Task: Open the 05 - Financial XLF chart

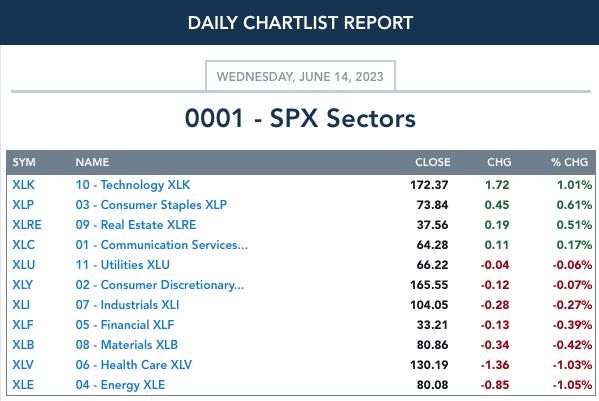Action: (x=125, y=325)
